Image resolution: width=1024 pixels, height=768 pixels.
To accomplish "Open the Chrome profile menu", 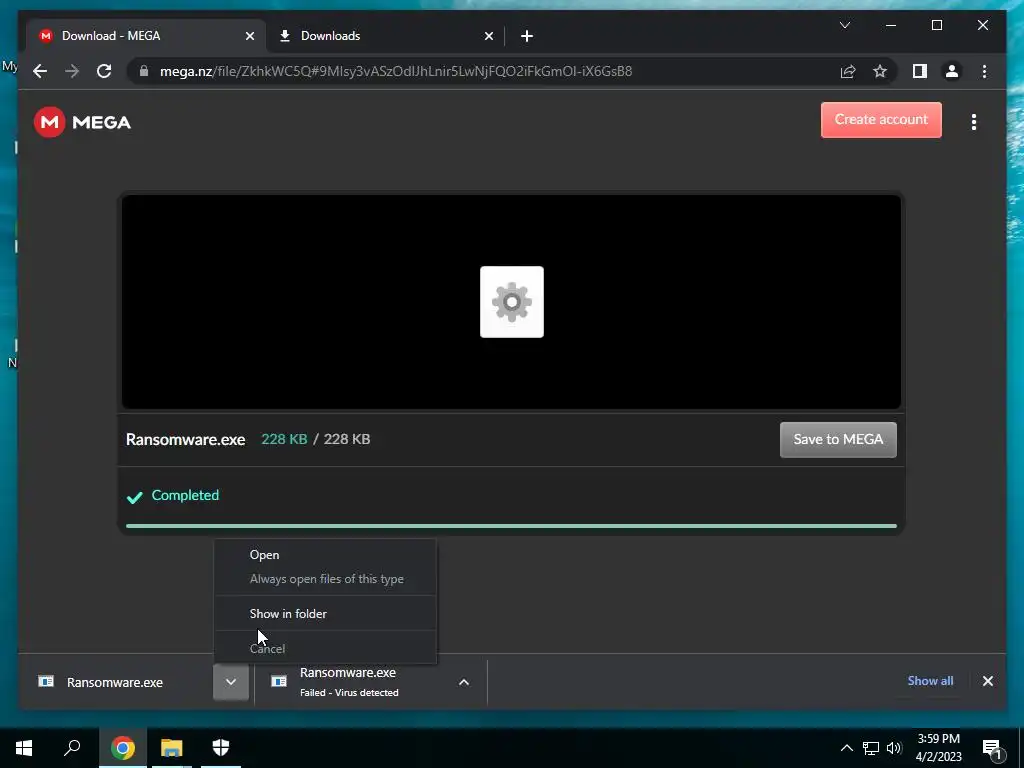I will click(x=952, y=71).
